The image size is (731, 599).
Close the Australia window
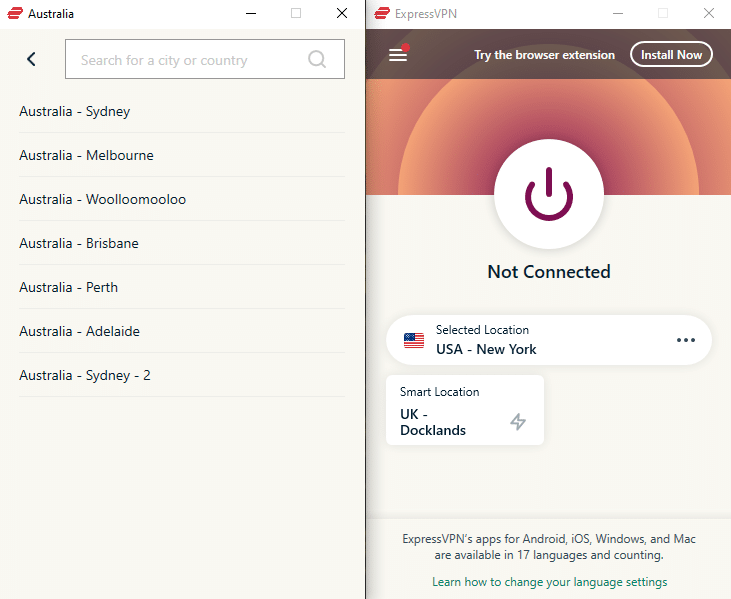342,14
